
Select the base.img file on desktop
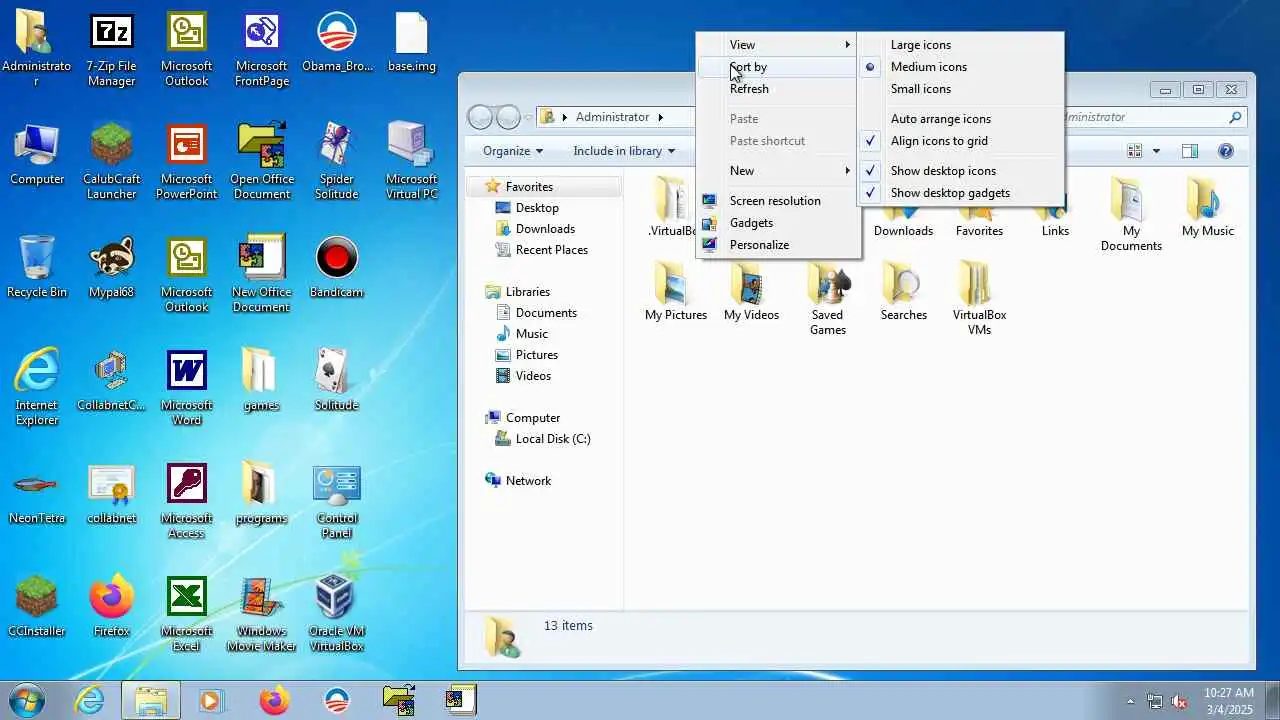tap(411, 43)
